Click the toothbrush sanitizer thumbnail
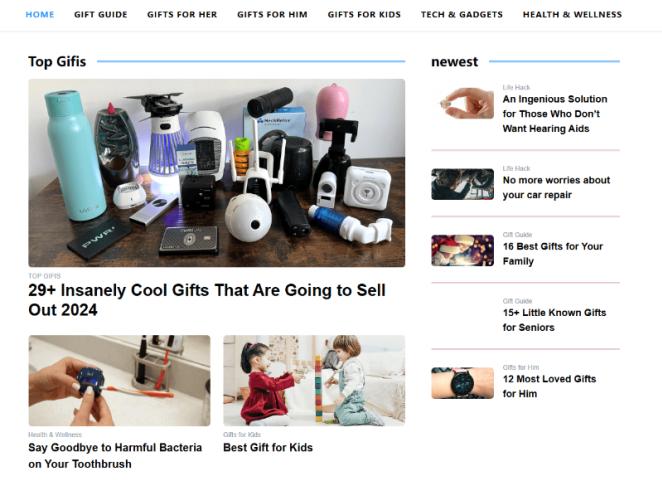 pos(119,380)
